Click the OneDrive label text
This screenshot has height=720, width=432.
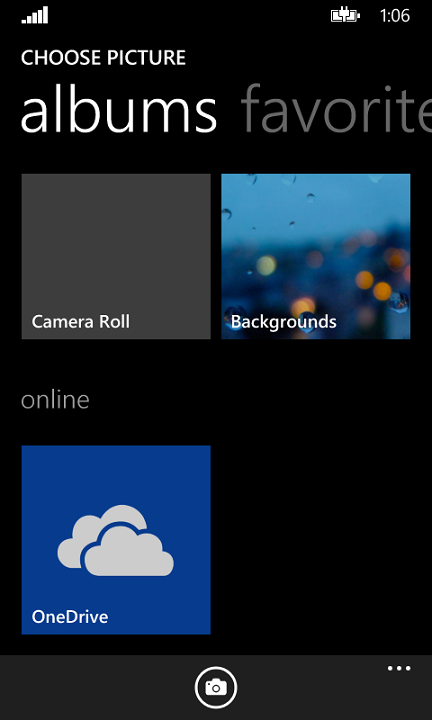pyautogui.click(x=70, y=616)
